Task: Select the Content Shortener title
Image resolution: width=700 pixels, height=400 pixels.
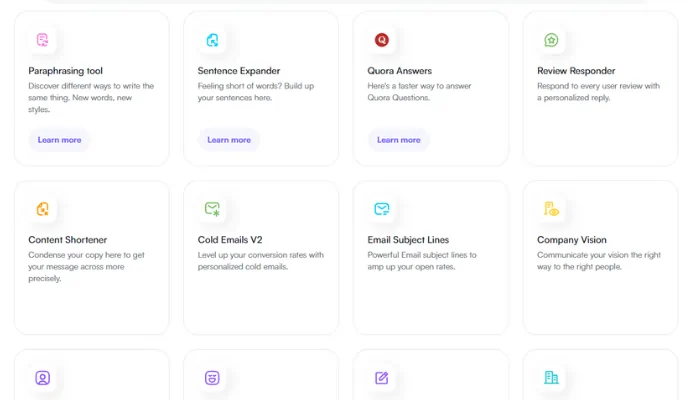Action: 67,240
